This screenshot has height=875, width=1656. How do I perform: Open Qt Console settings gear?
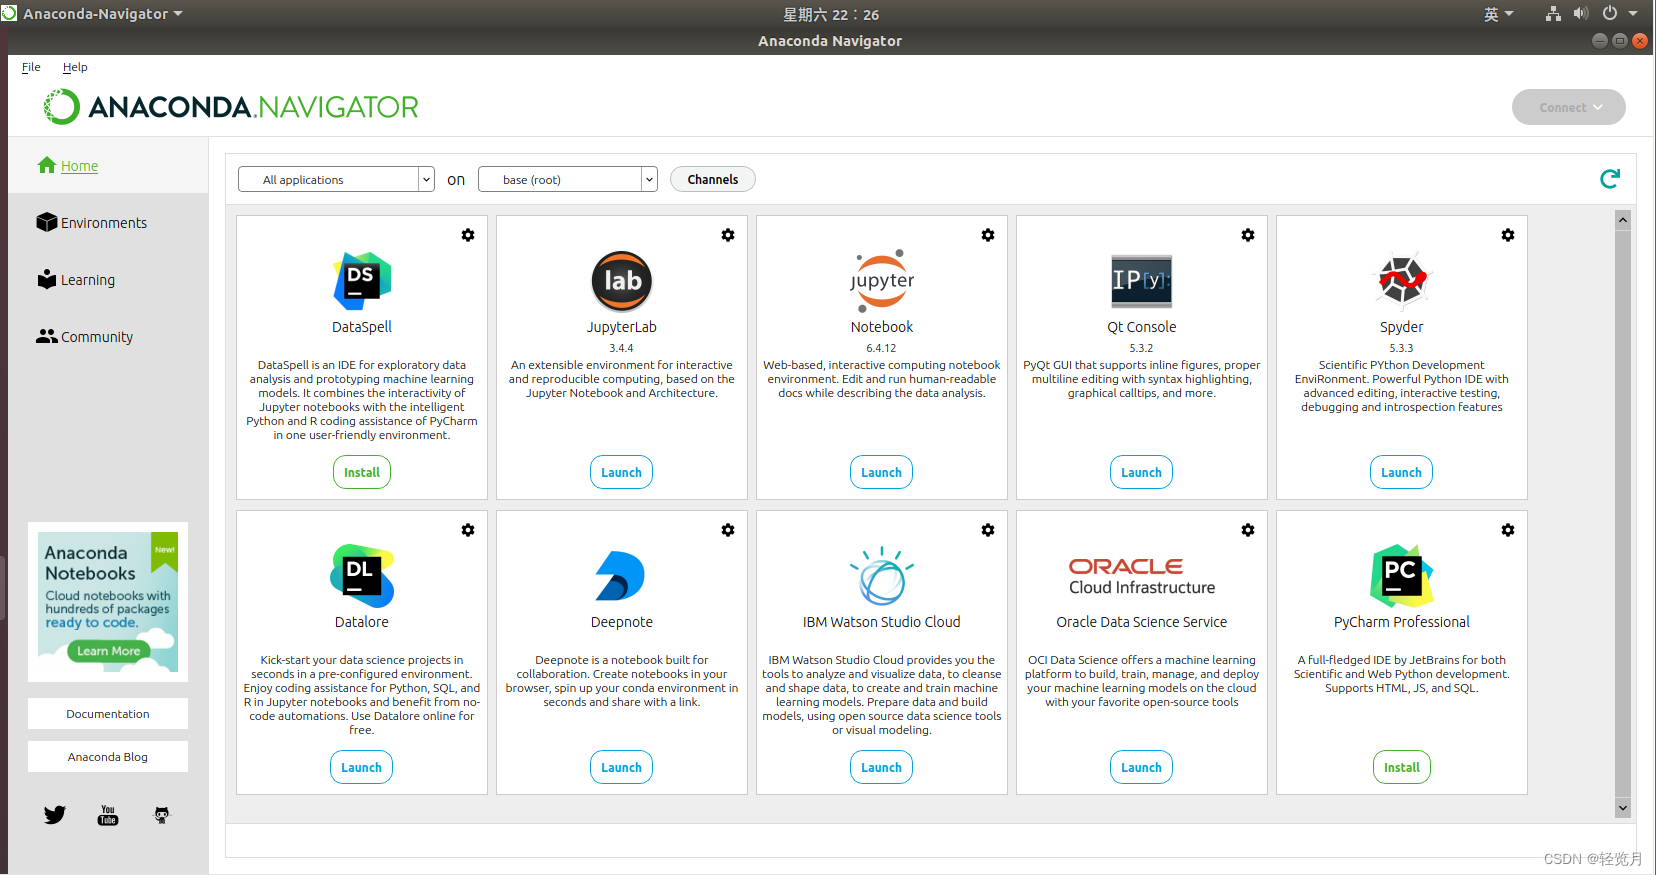(x=1248, y=235)
